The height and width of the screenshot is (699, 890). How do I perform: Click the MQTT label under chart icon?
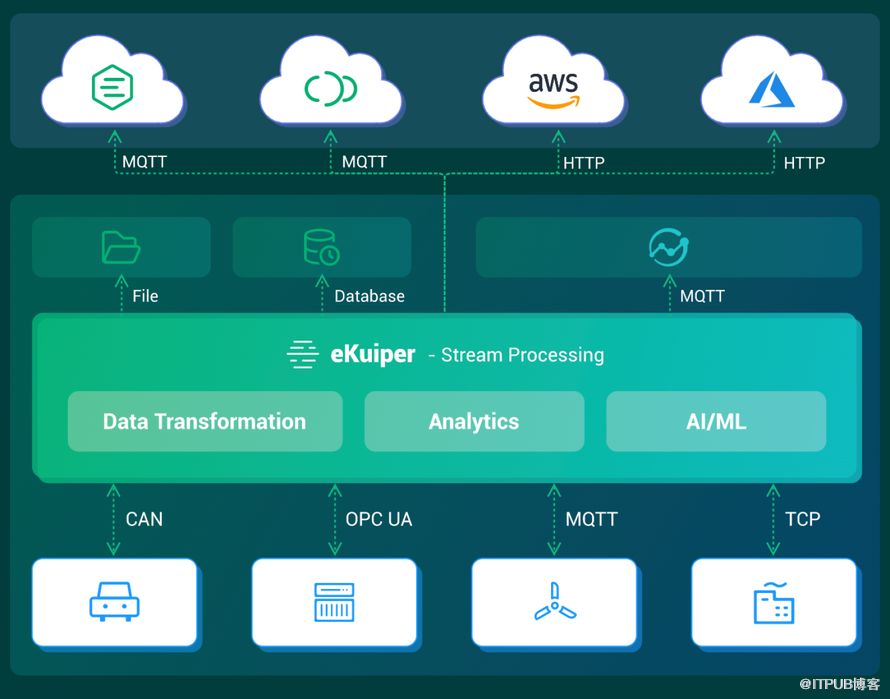point(703,296)
